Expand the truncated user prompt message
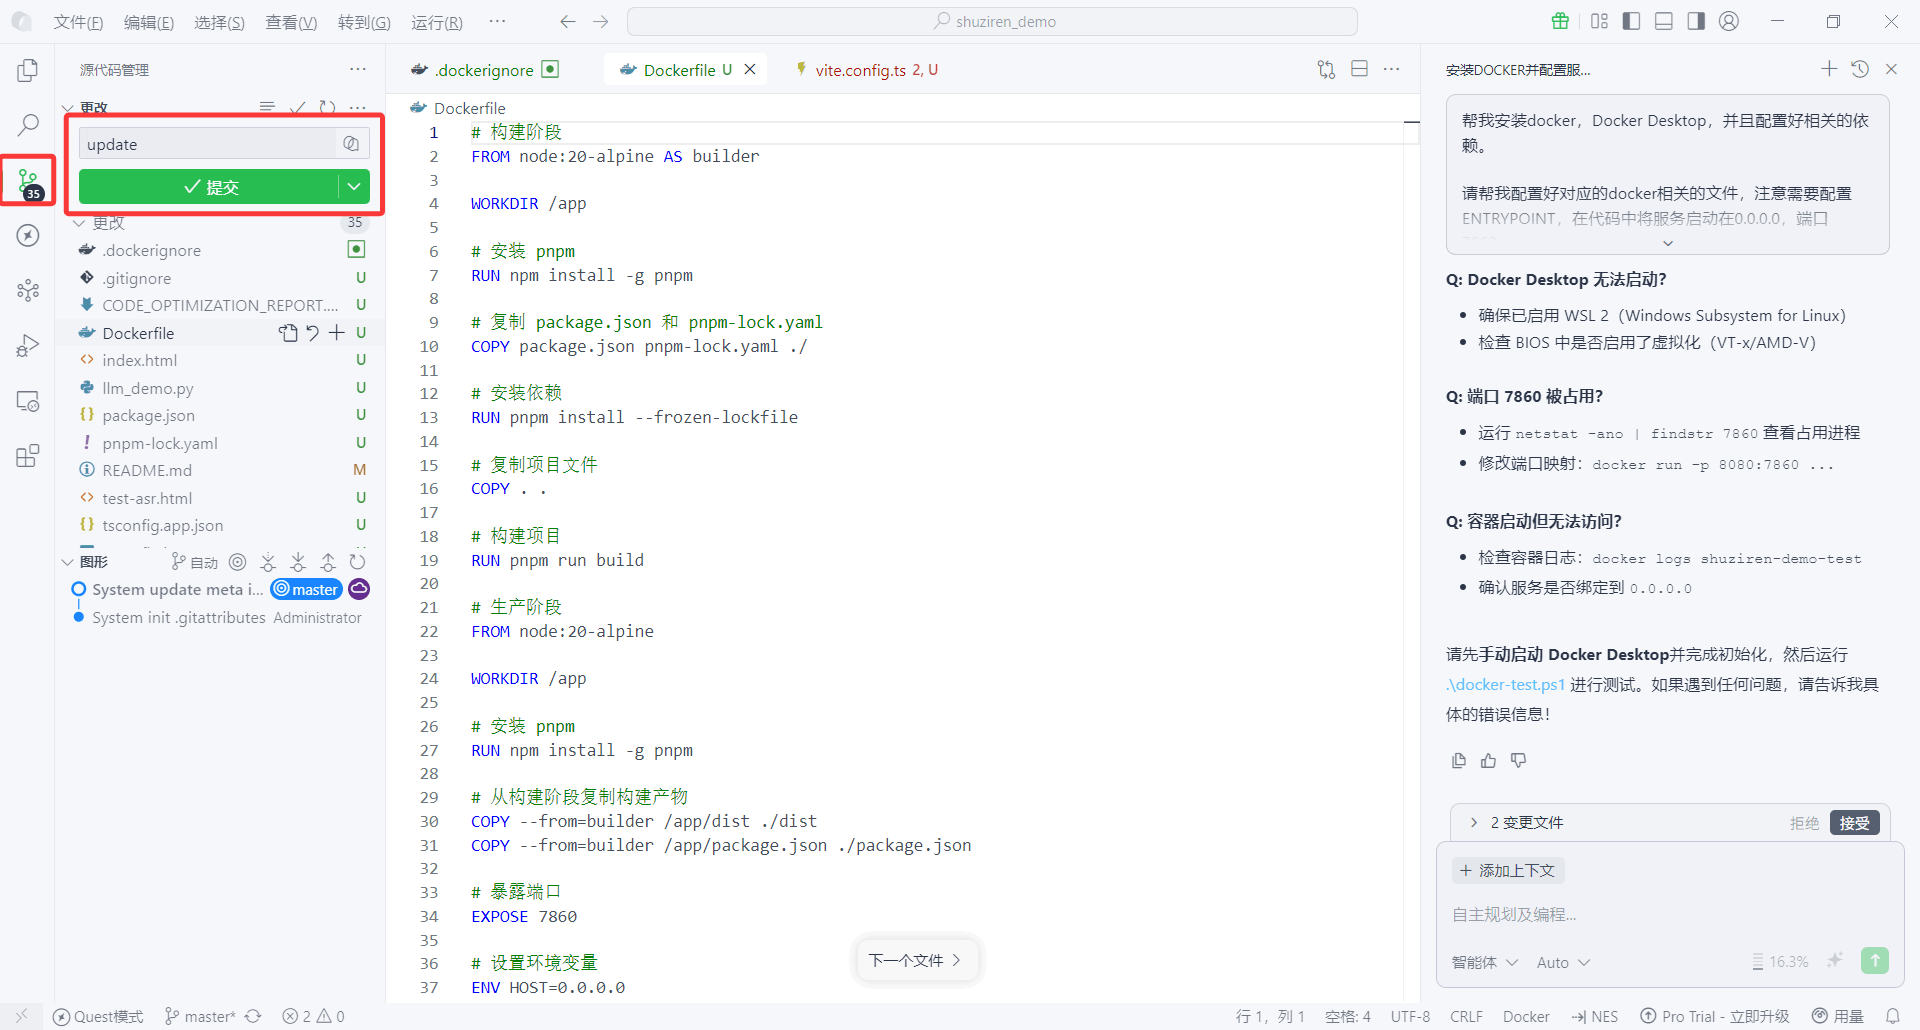Image resolution: width=1920 pixels, height=1030 pixels. tap(1667, 243)
